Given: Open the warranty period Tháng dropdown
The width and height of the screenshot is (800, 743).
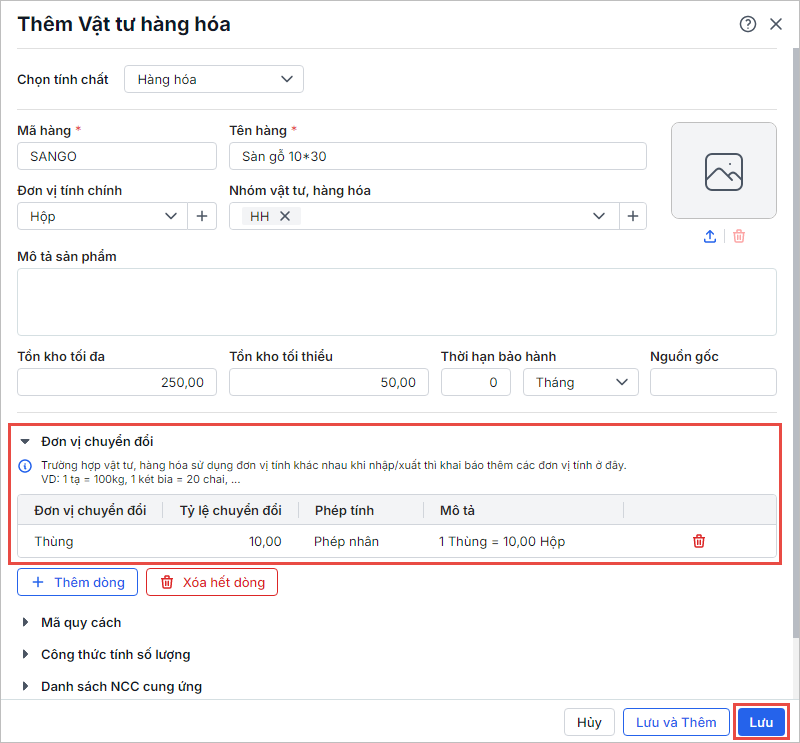Looking at the screenshot, I should coord(580,382).
